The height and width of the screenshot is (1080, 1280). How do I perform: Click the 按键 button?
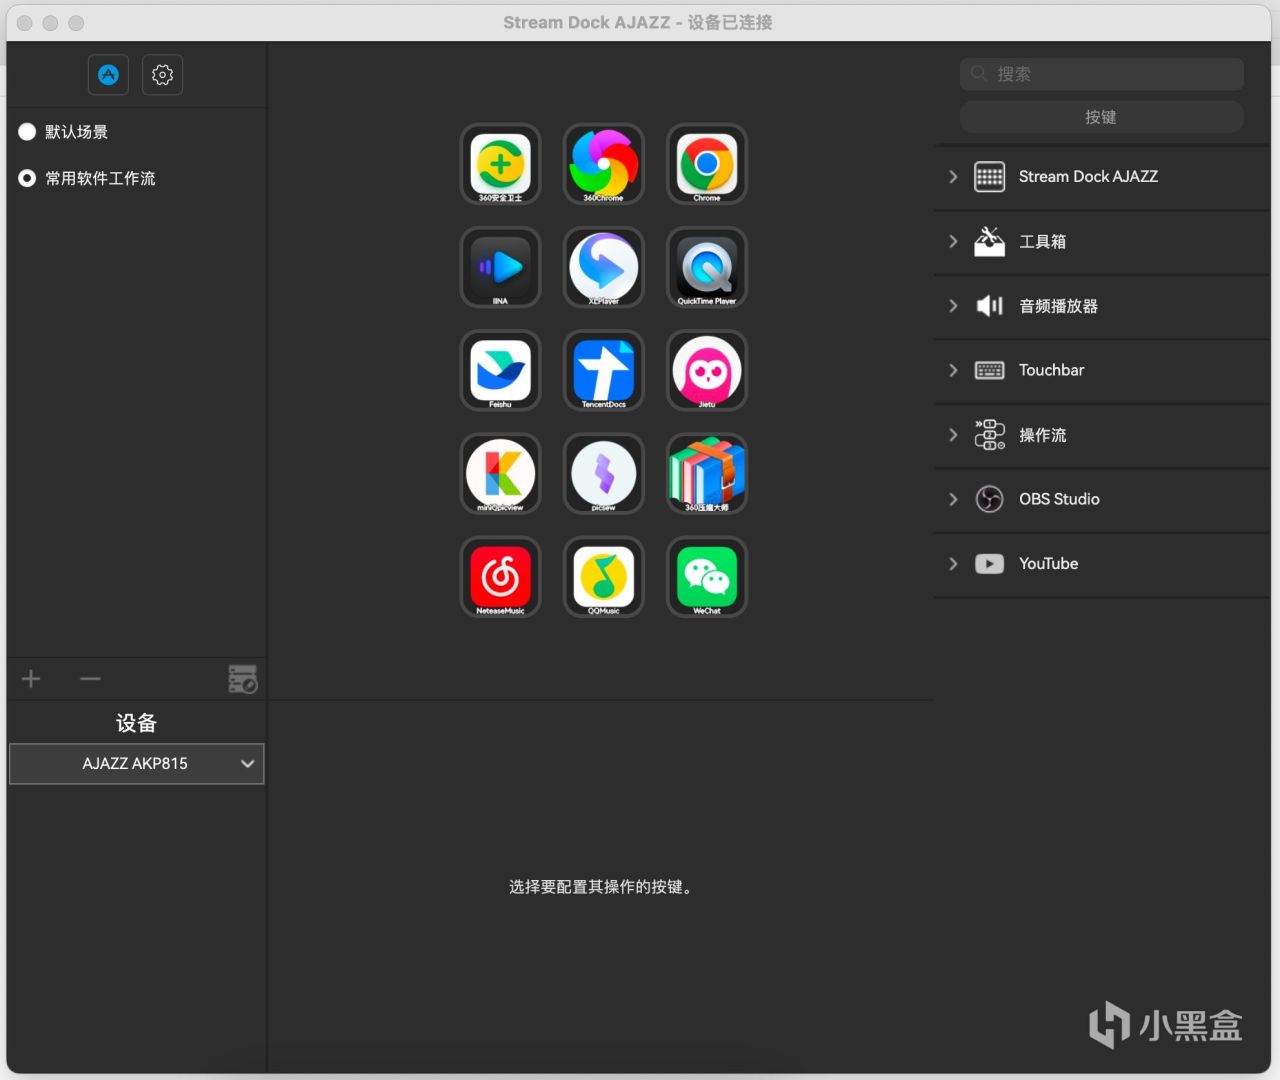[1101, 117]
